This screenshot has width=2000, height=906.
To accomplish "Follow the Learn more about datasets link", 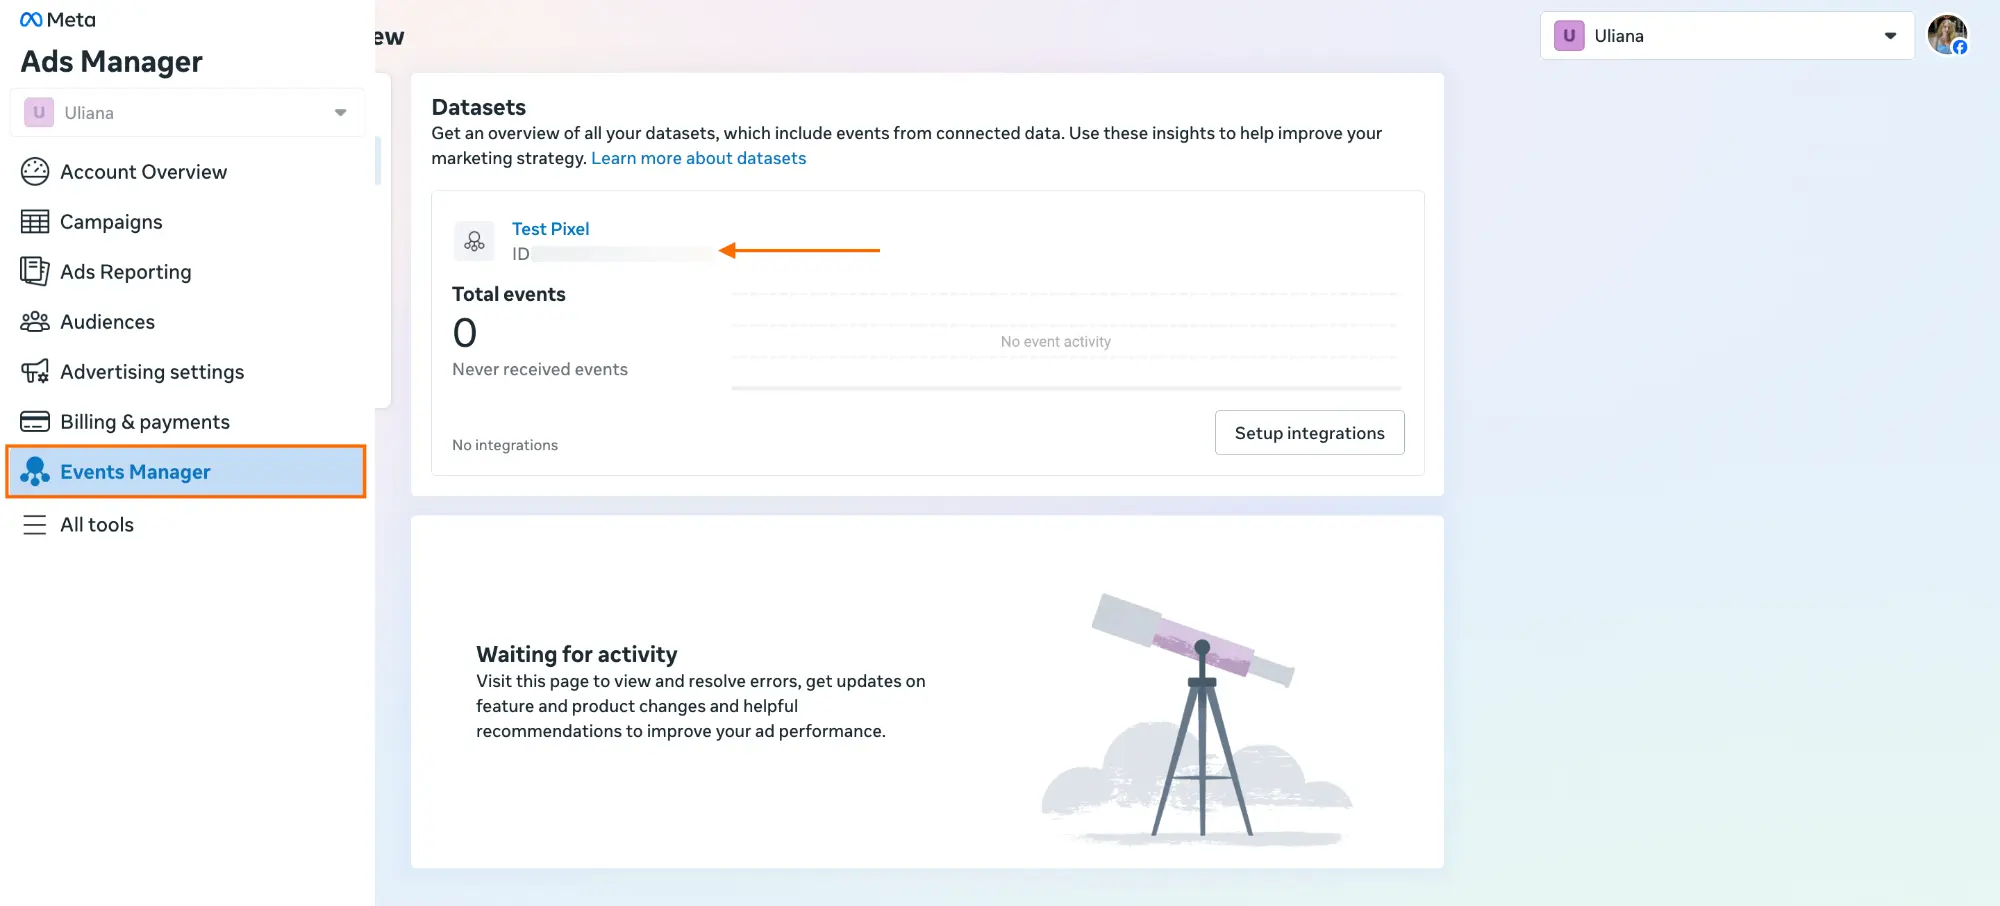I will point(698,158).
